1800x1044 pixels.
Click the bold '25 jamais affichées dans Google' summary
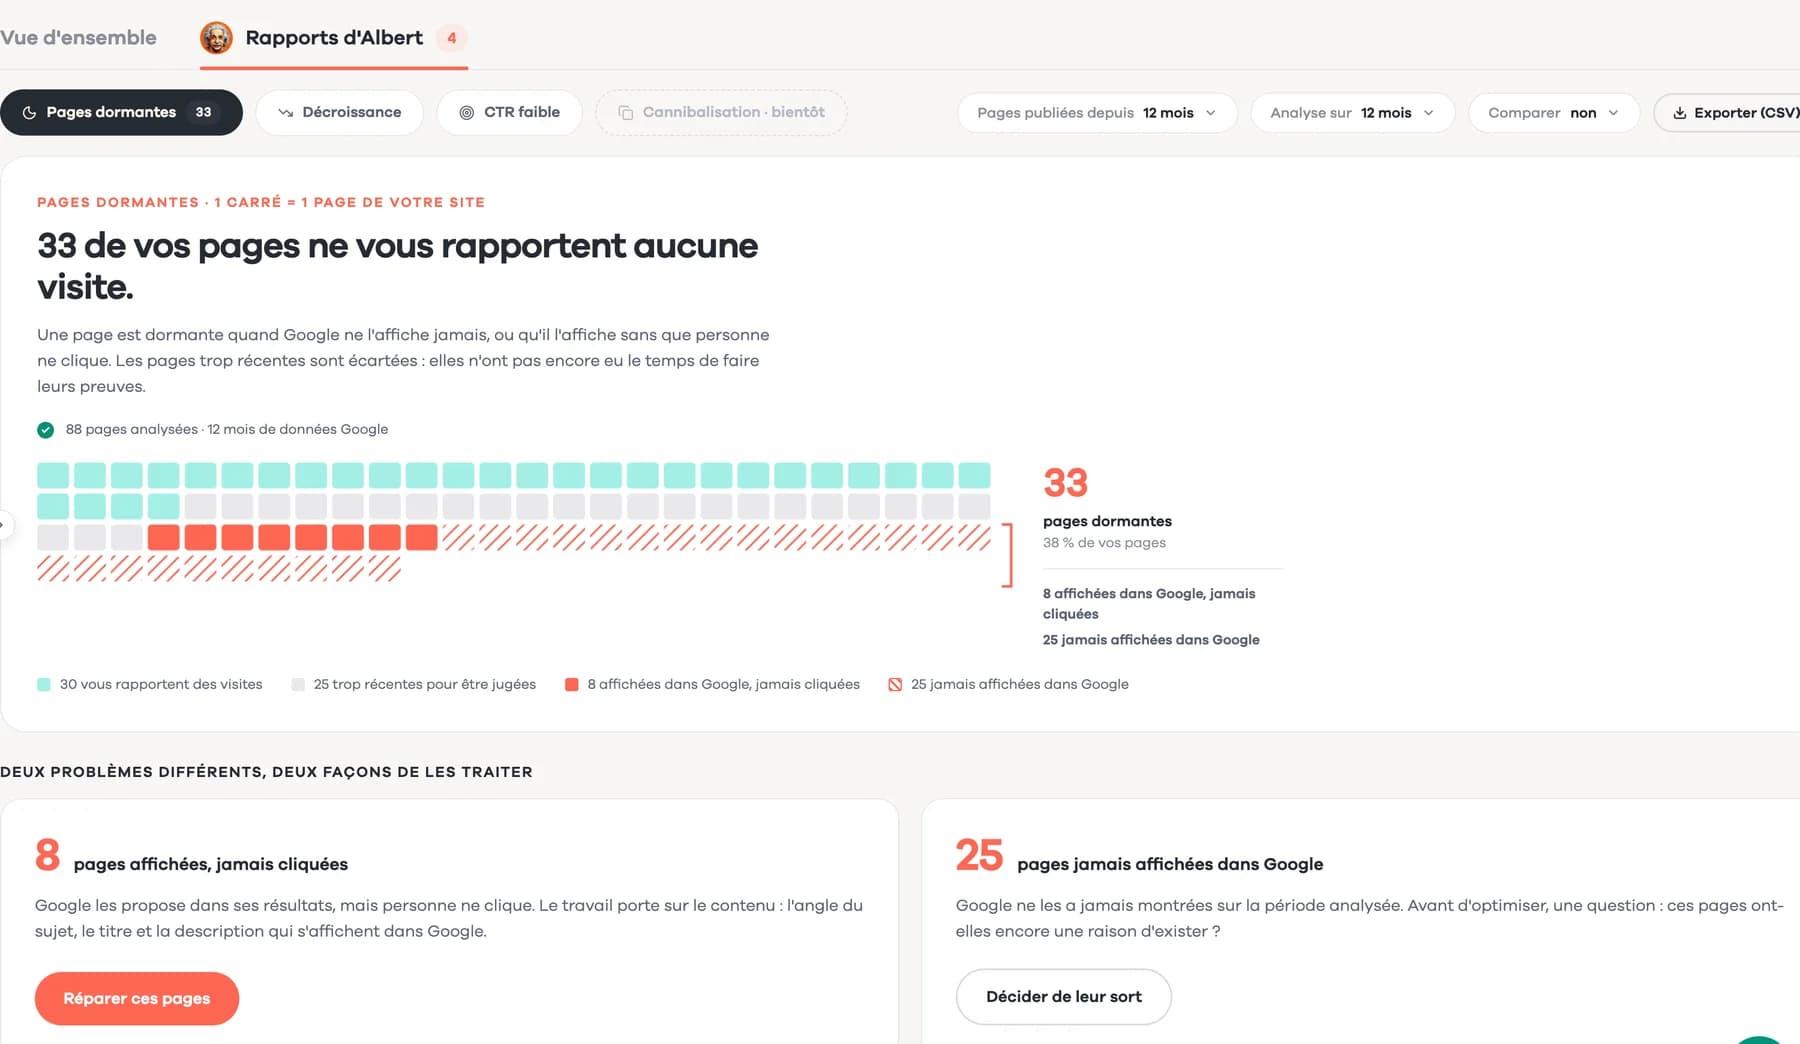(x=1151, y=640)
